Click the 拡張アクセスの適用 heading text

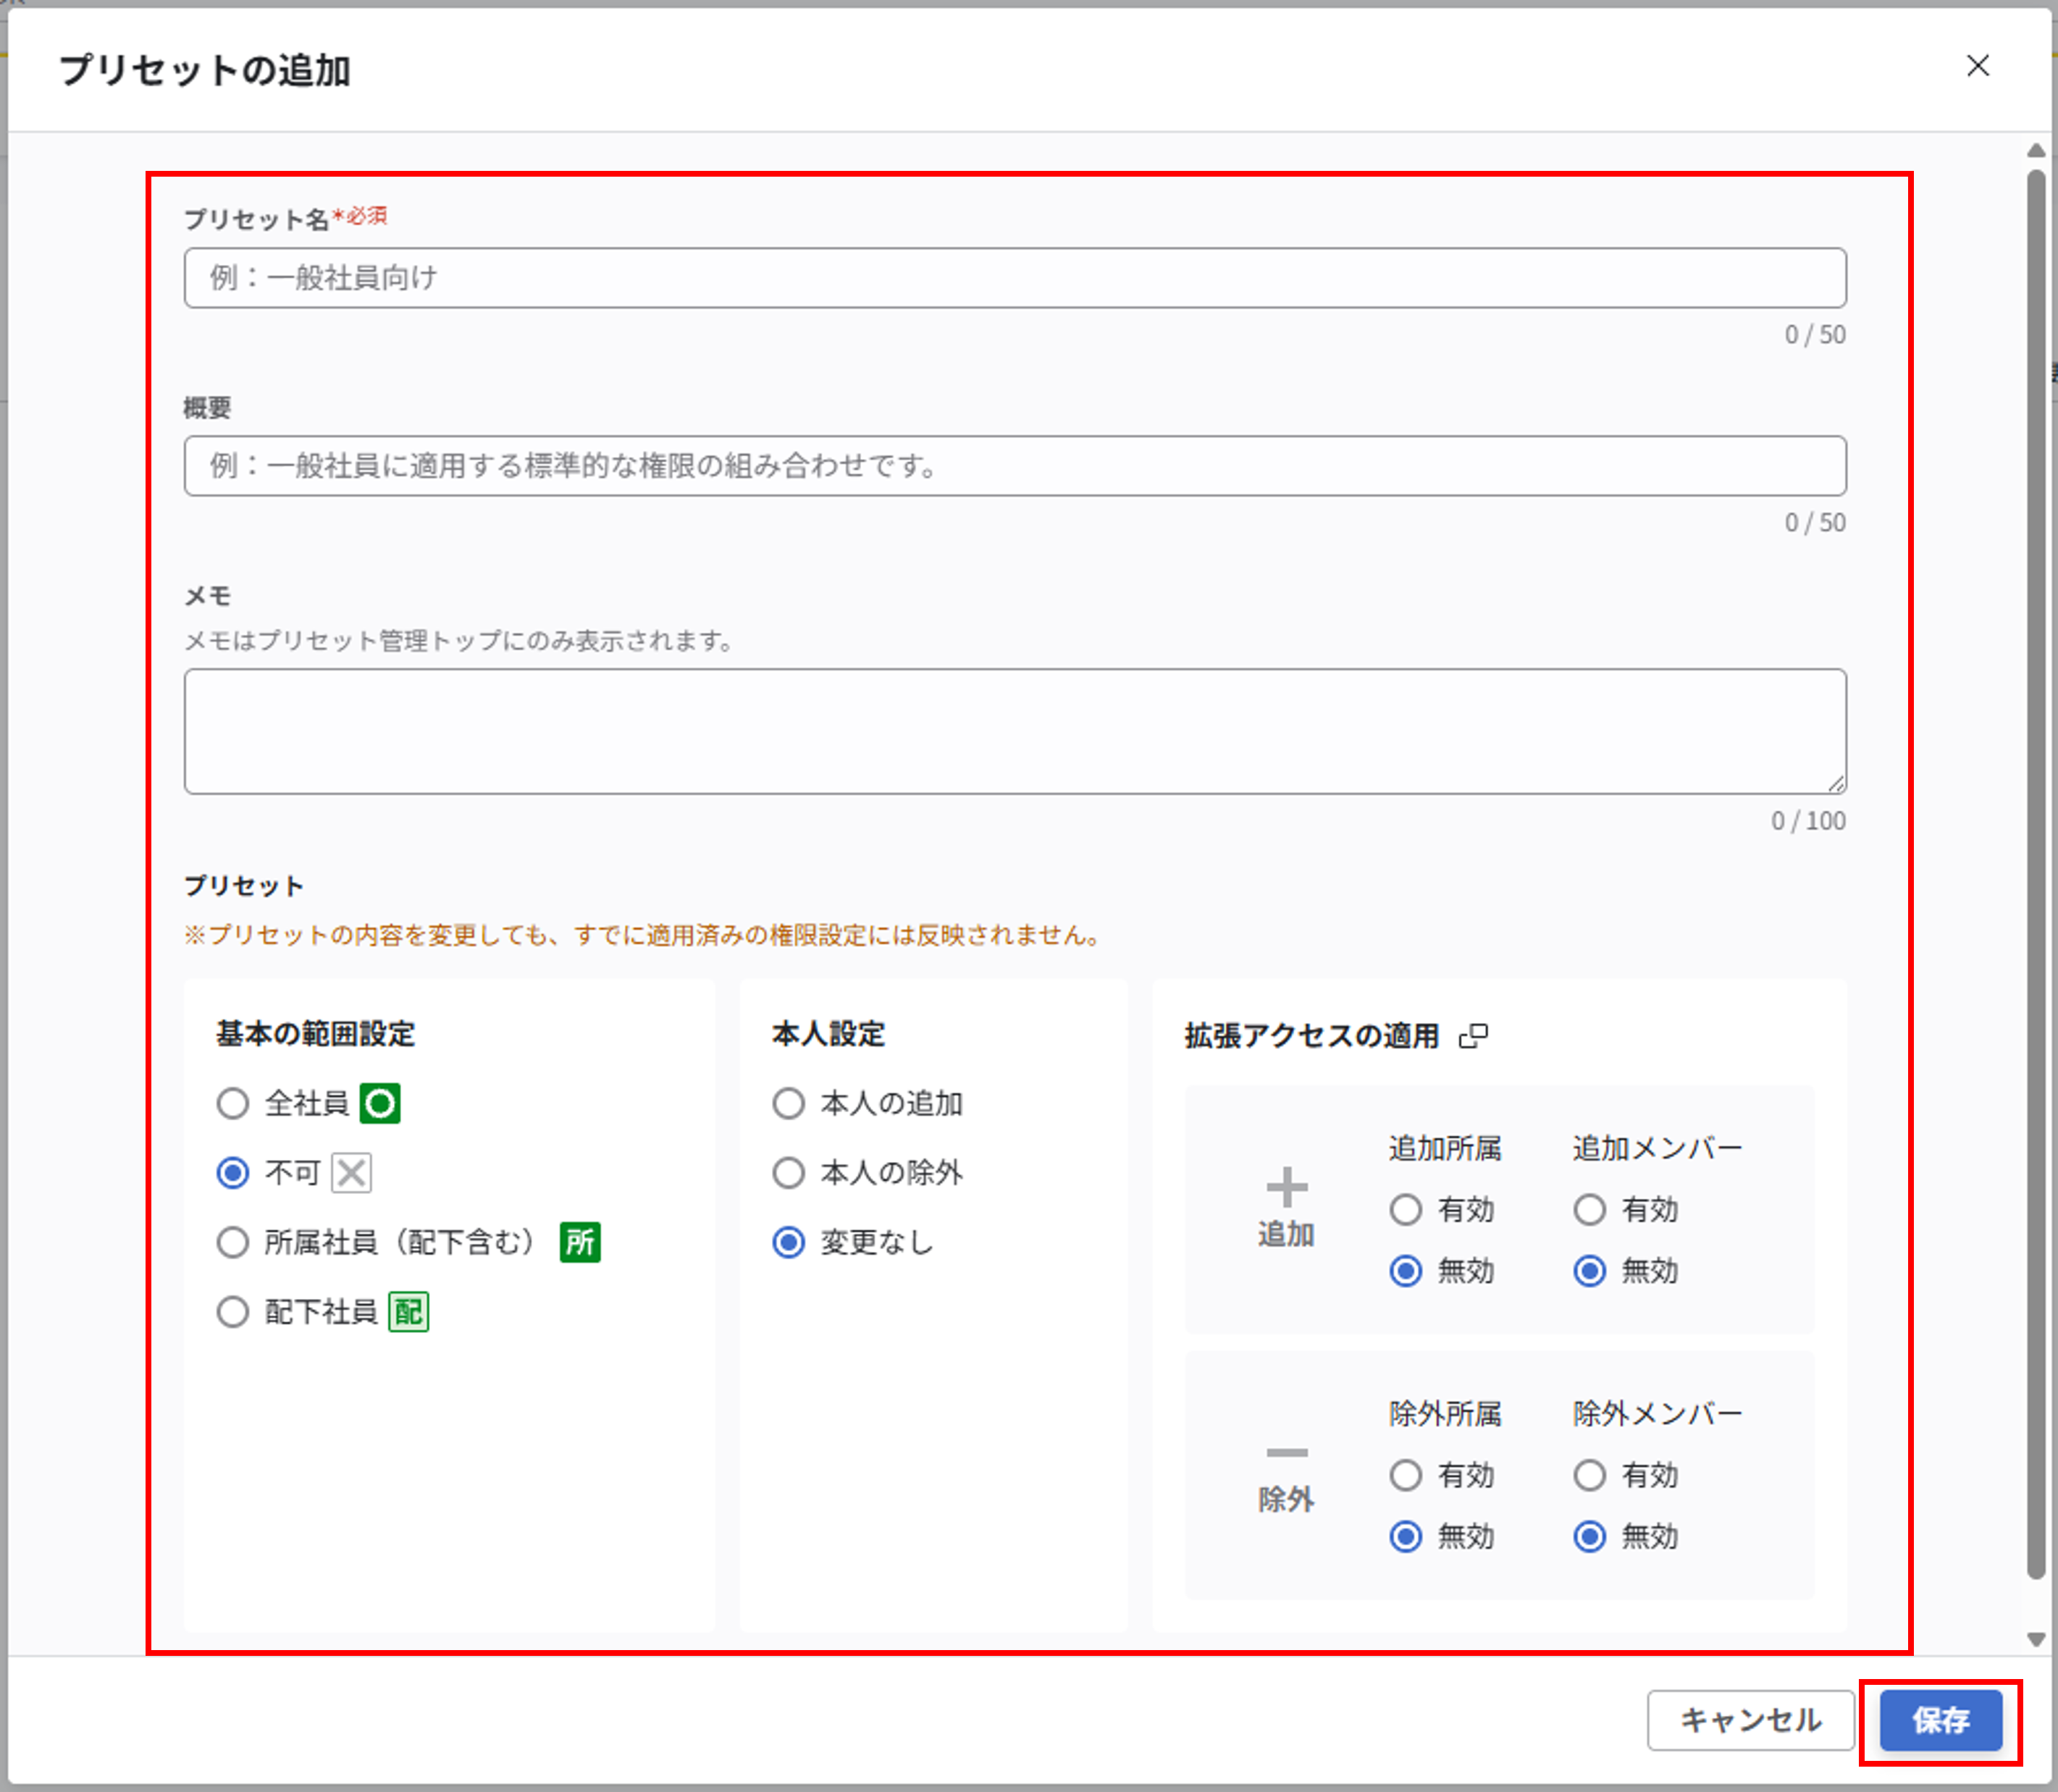pos(1311,1036)
